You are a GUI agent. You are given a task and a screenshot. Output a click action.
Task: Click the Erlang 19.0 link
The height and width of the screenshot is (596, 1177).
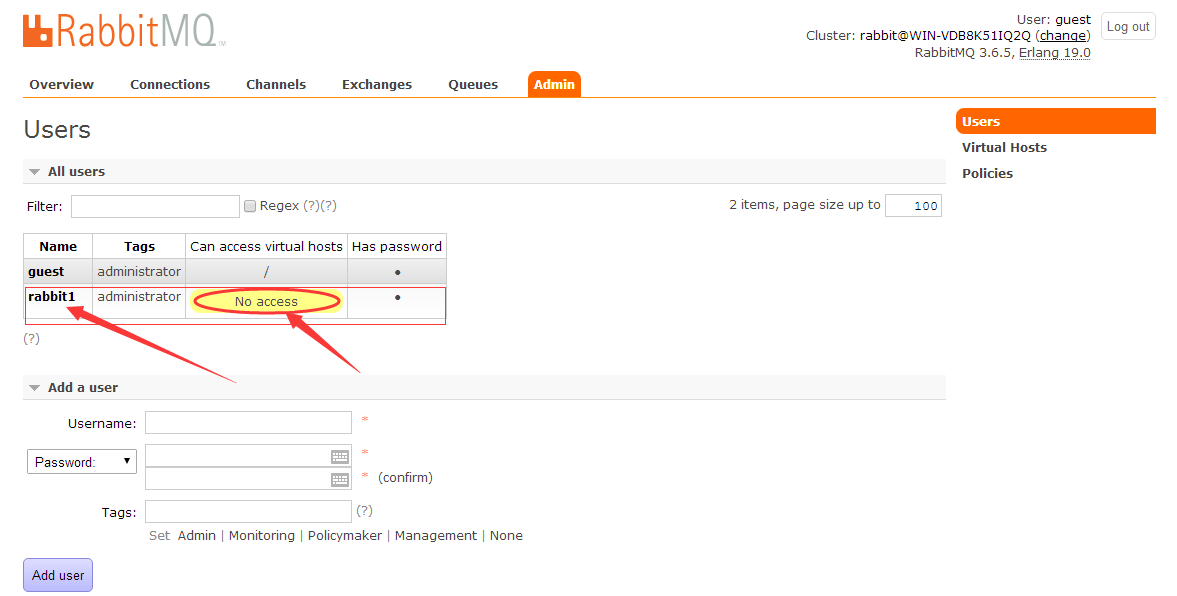pyautogui.click(x=1054, y=53)
